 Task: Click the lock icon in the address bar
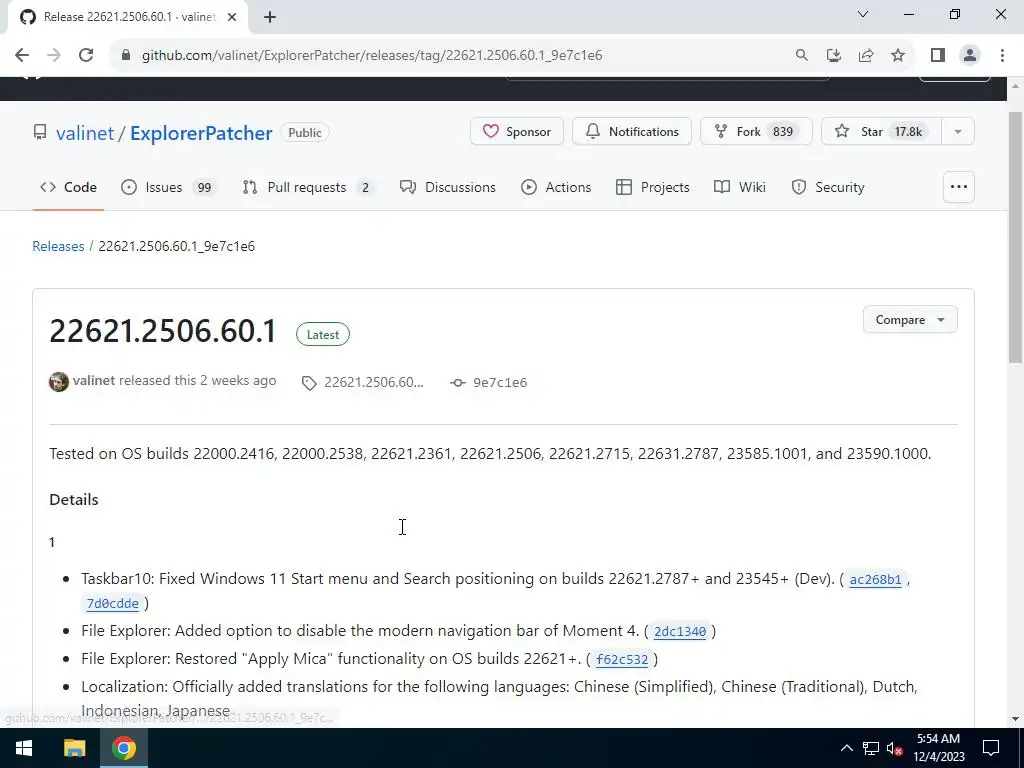pos(126,56)
